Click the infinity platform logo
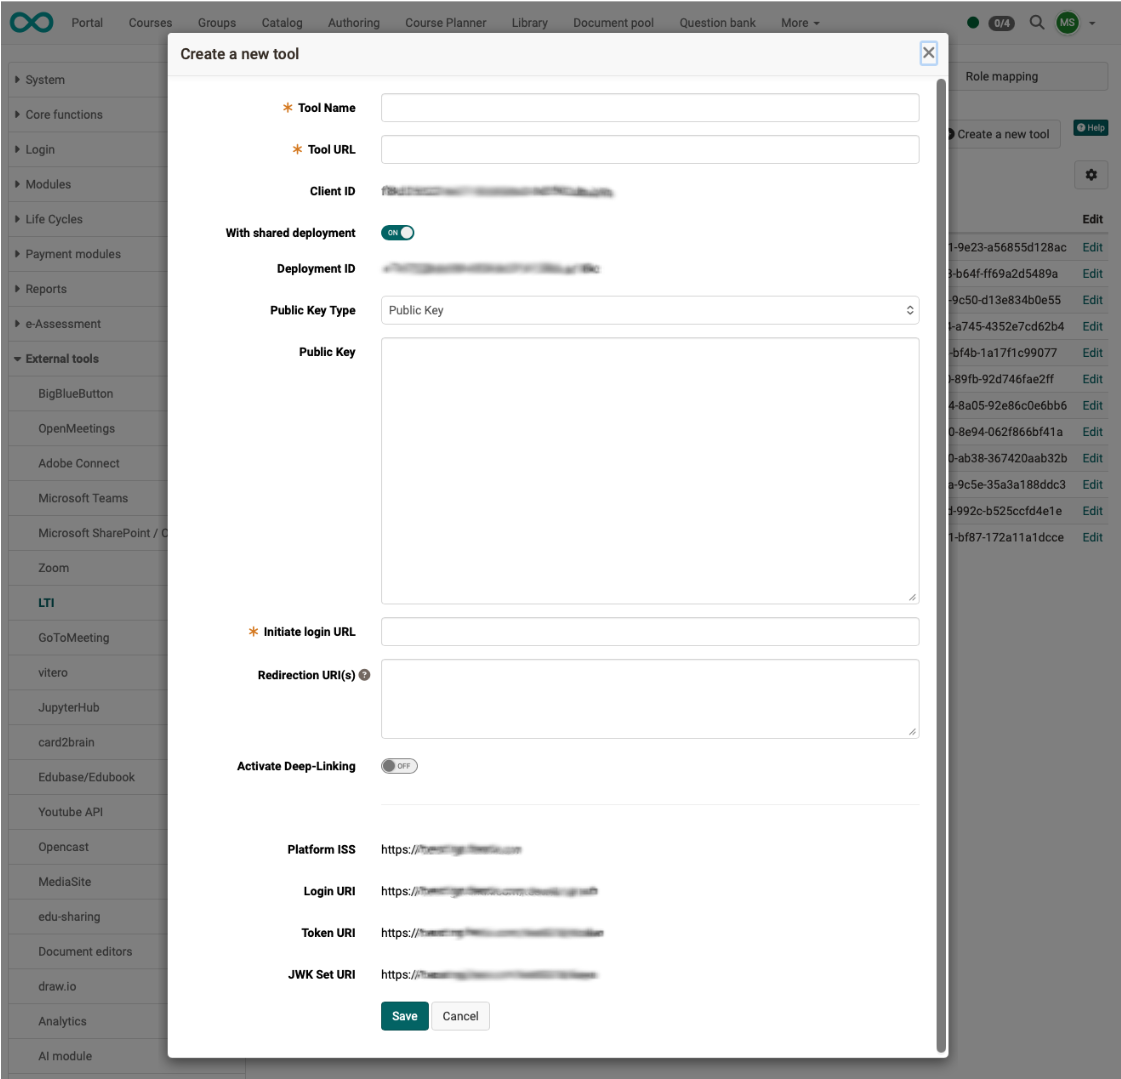Screen dimensions: 1121x1079 pos(31,22)
